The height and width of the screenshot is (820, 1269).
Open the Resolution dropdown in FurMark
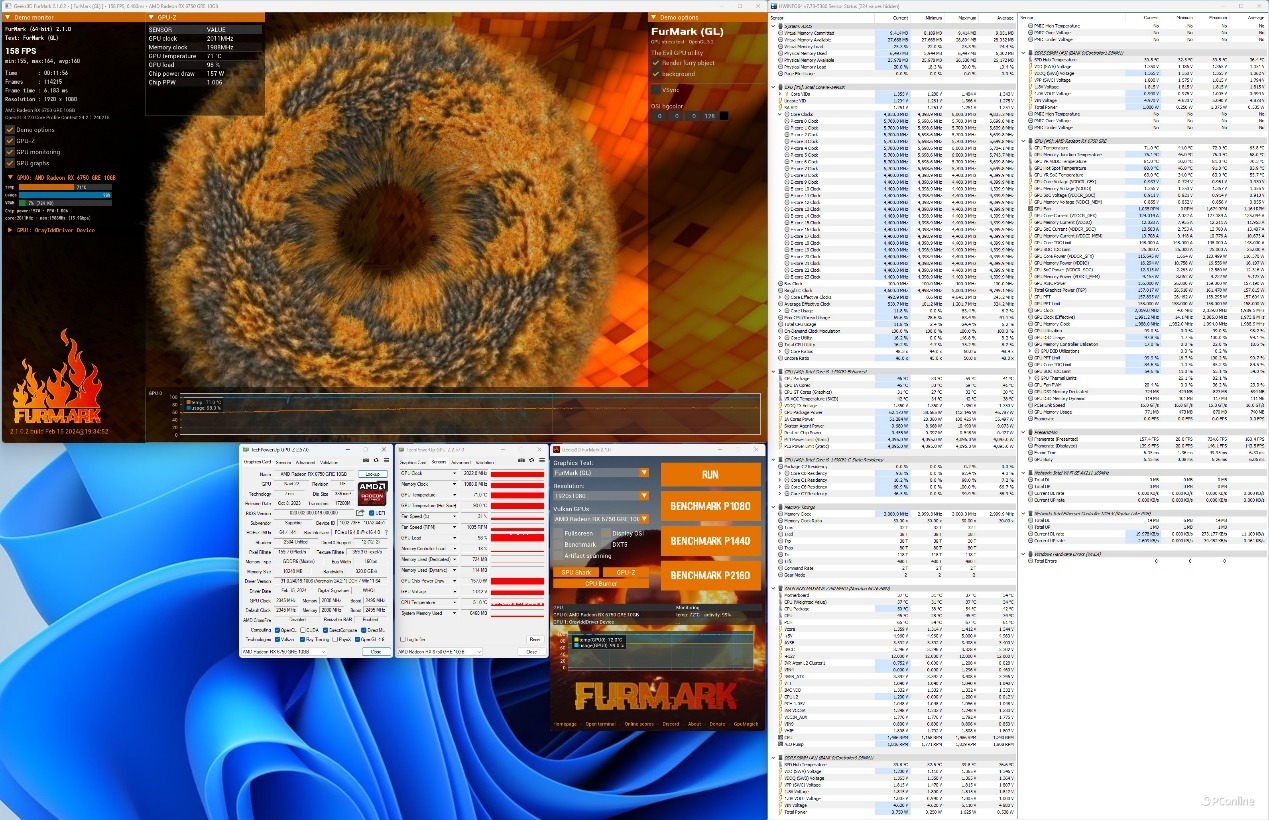click(x=644, y=495)
